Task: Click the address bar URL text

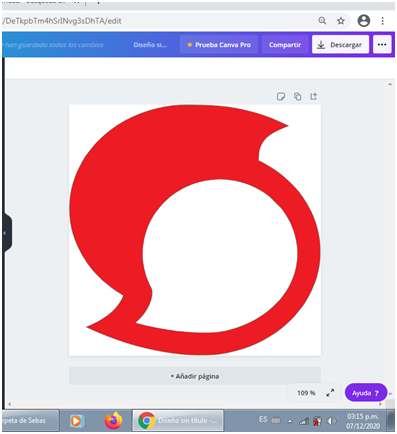Action: click(62, 21)
